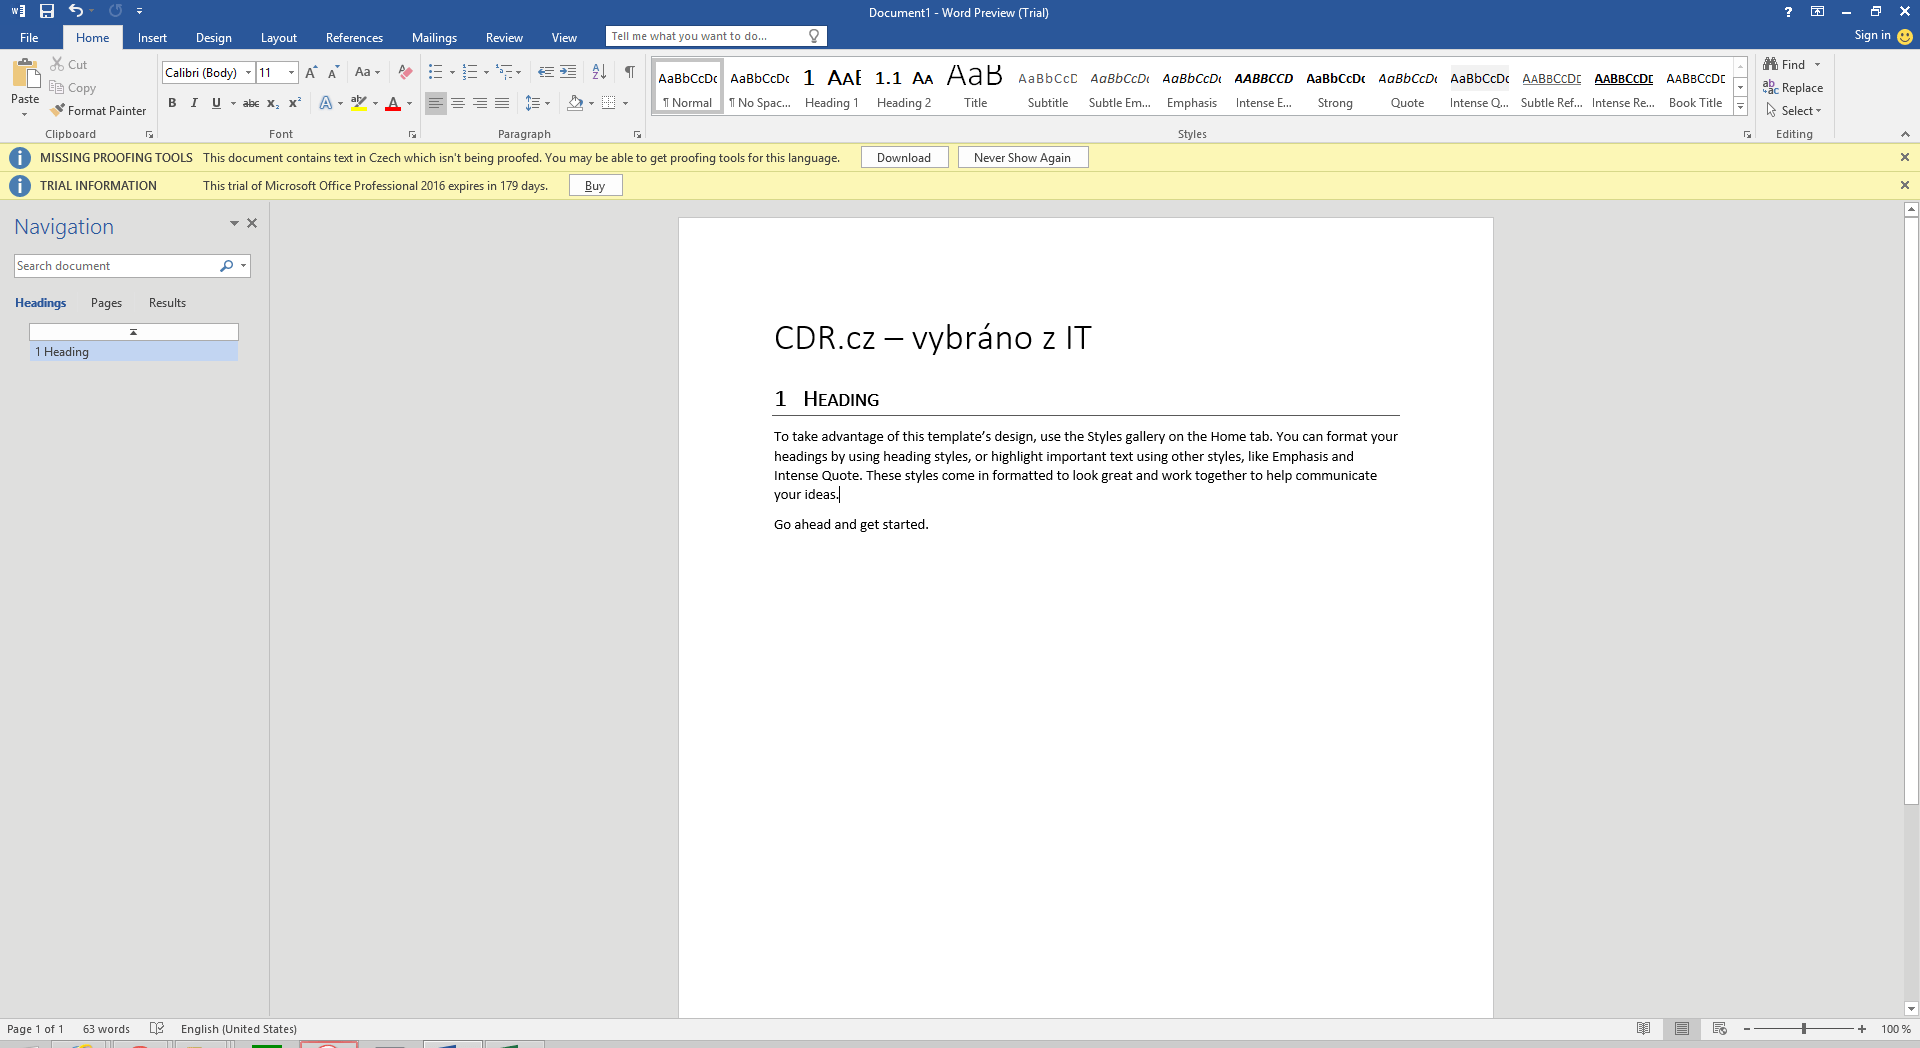Toggle Italic formatting
Image resolution: width=1920 pixels, height=1048 pixels.
pos(194,103)
